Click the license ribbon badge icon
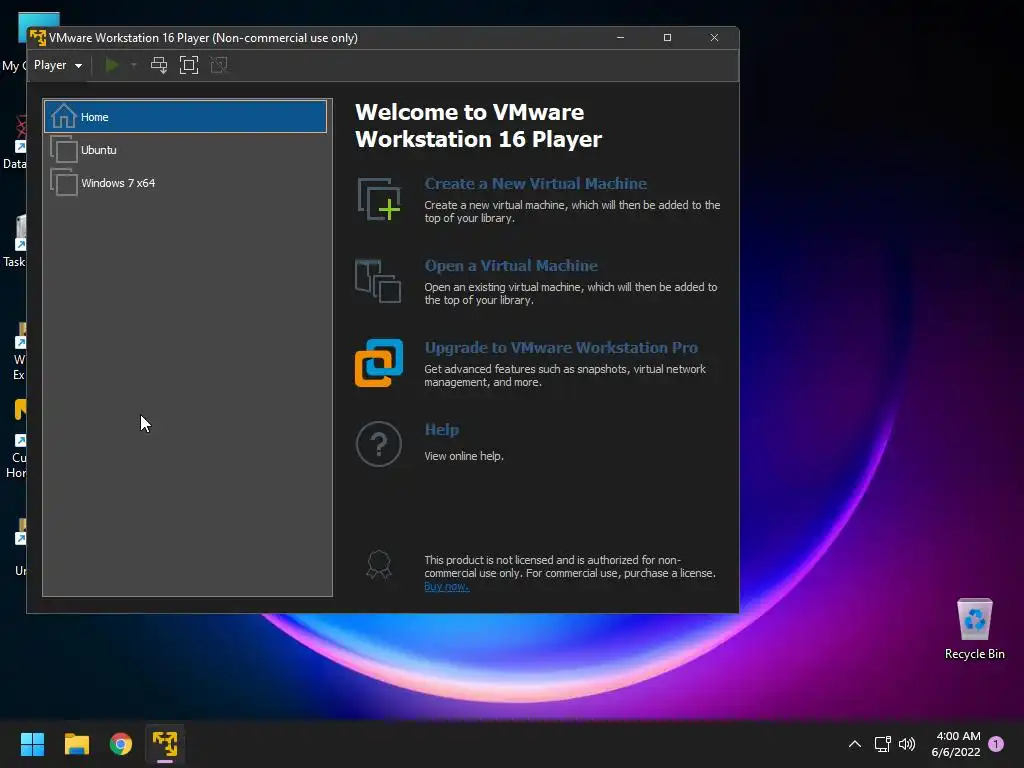Viewport: 1024px width, 768px height. pos(379,565)
